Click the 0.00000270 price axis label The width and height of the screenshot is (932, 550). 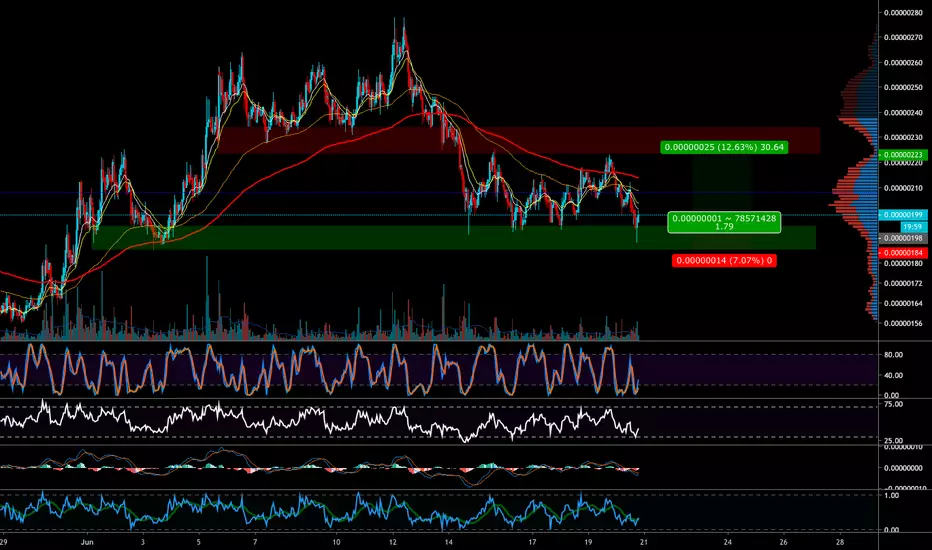903,37
